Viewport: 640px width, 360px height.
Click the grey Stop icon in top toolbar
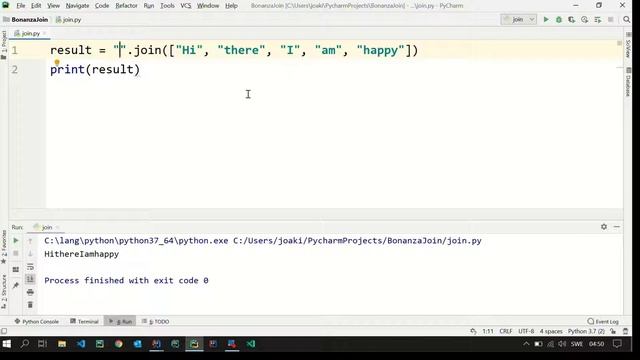[x=611, y=20]
